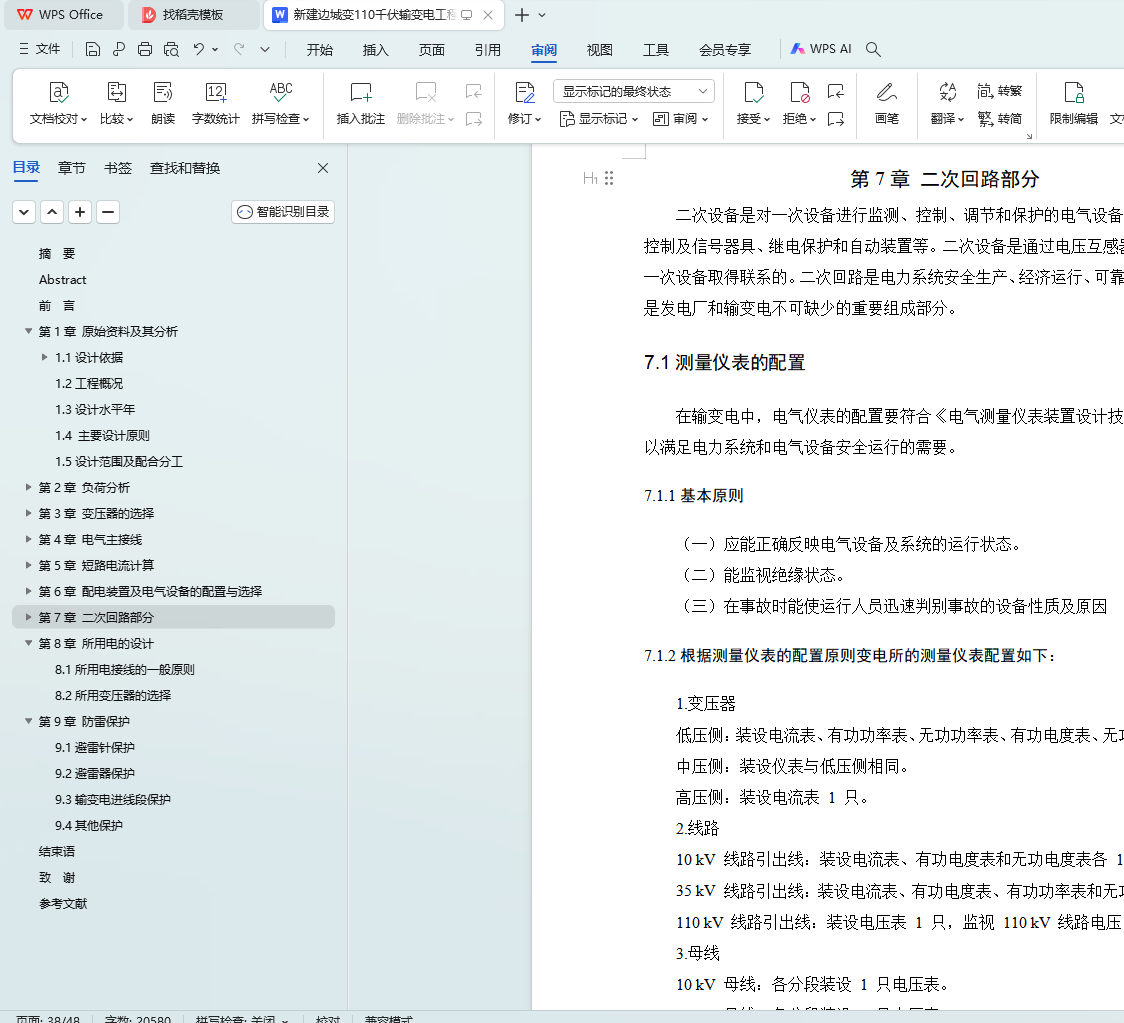Switch to the 视图 ribbon tab
Screen dimensions: 1124x1023
tap(599, 49)
